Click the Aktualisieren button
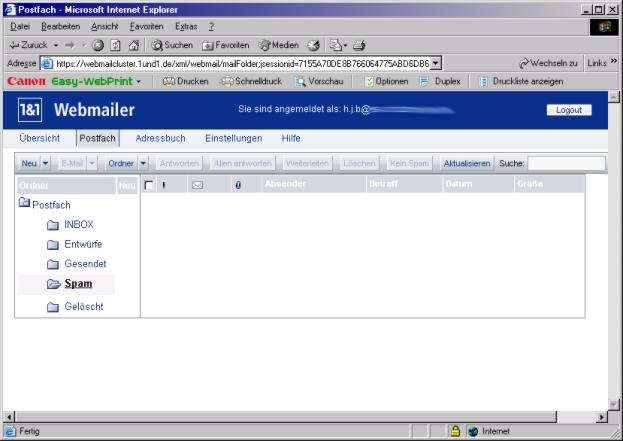This screenshot has width=623, height=441. [467, 163]
